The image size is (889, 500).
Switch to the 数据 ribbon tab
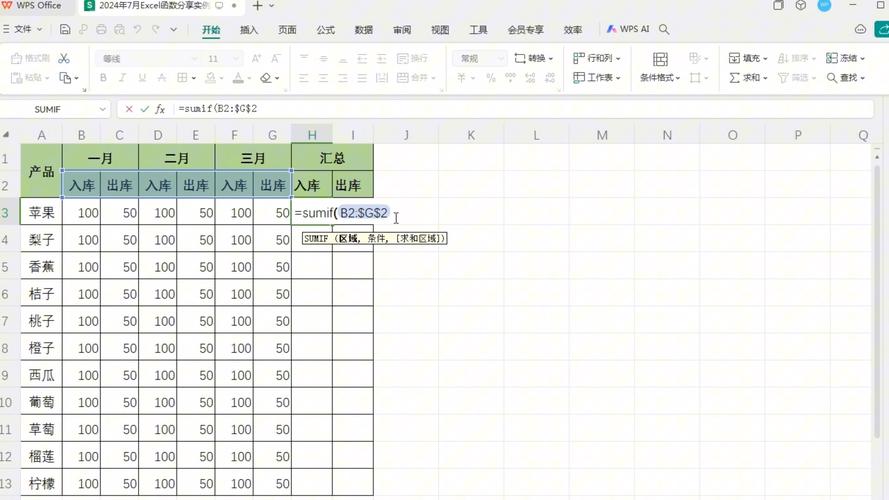(363, 29)
